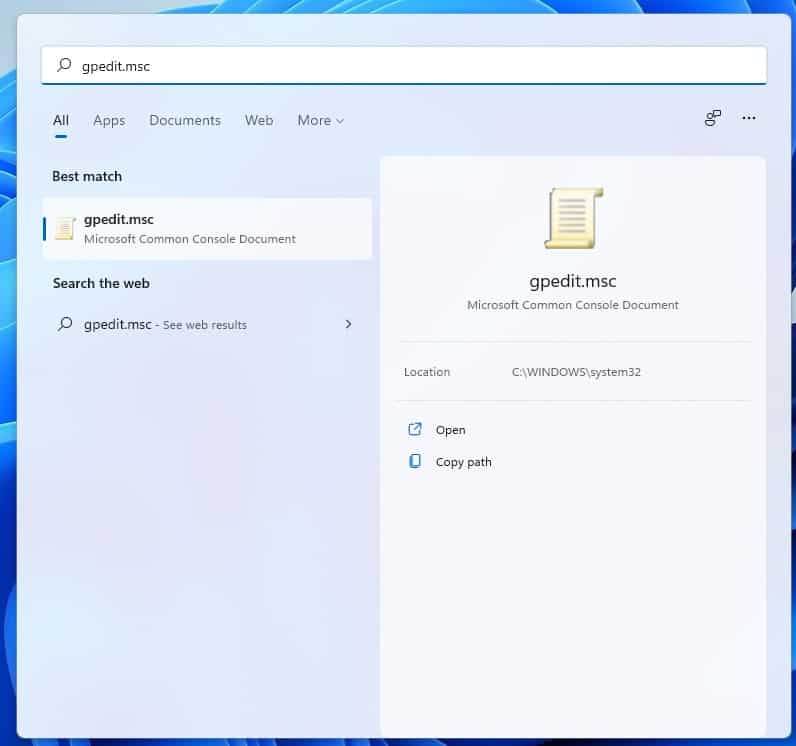This screenshot has width=796, height=746.
Task: Click the Open icon in the preview pane
Action: pyautogui.click(x=415, y=429)
